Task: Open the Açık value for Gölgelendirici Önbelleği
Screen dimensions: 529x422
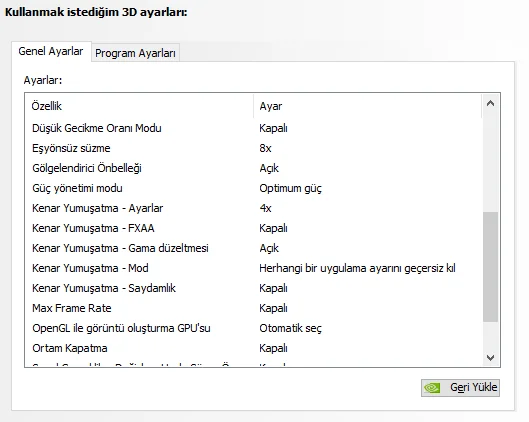Action: pyautogui.click(x=269, y=168)
